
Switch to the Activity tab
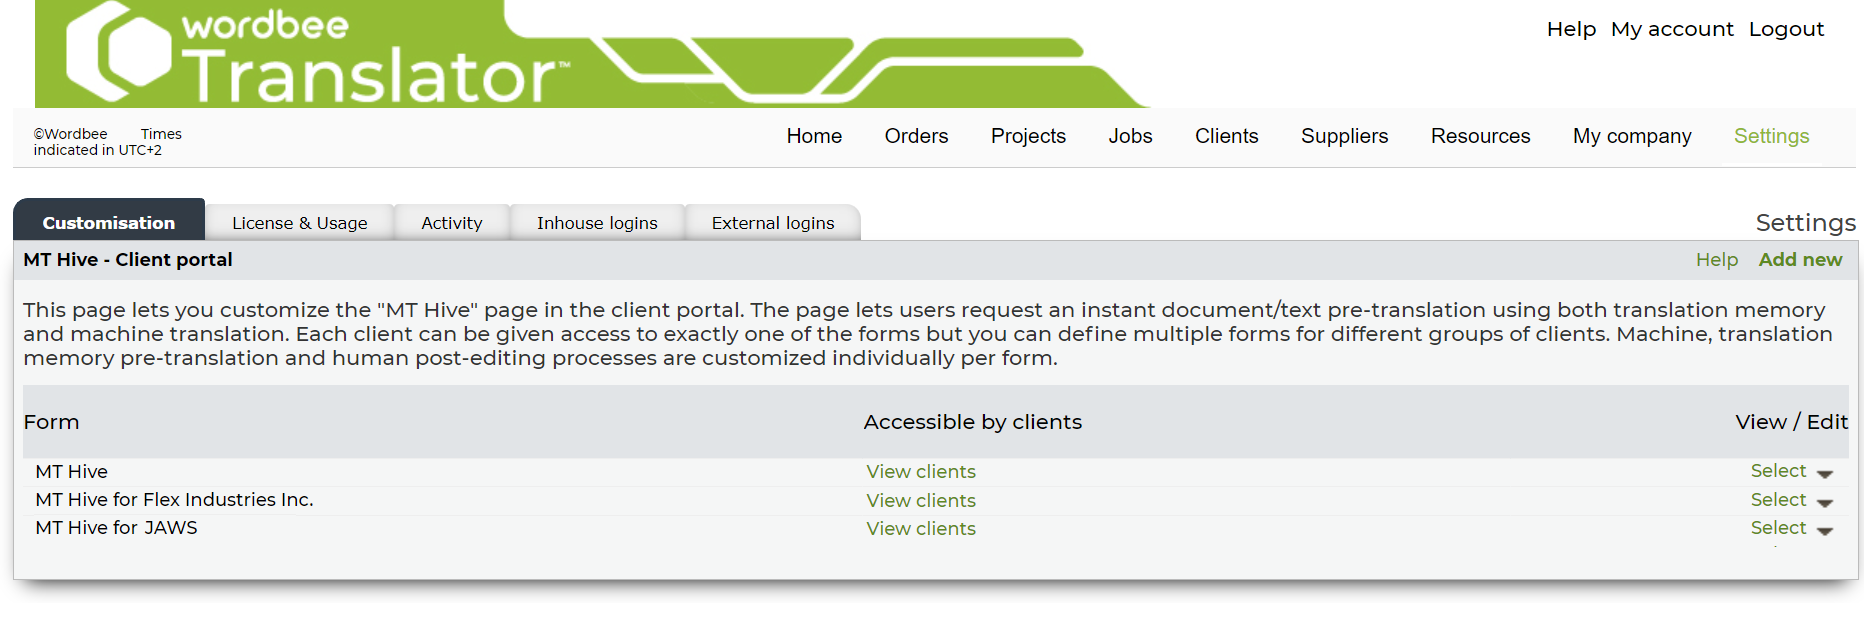click(x=451, y=223)
